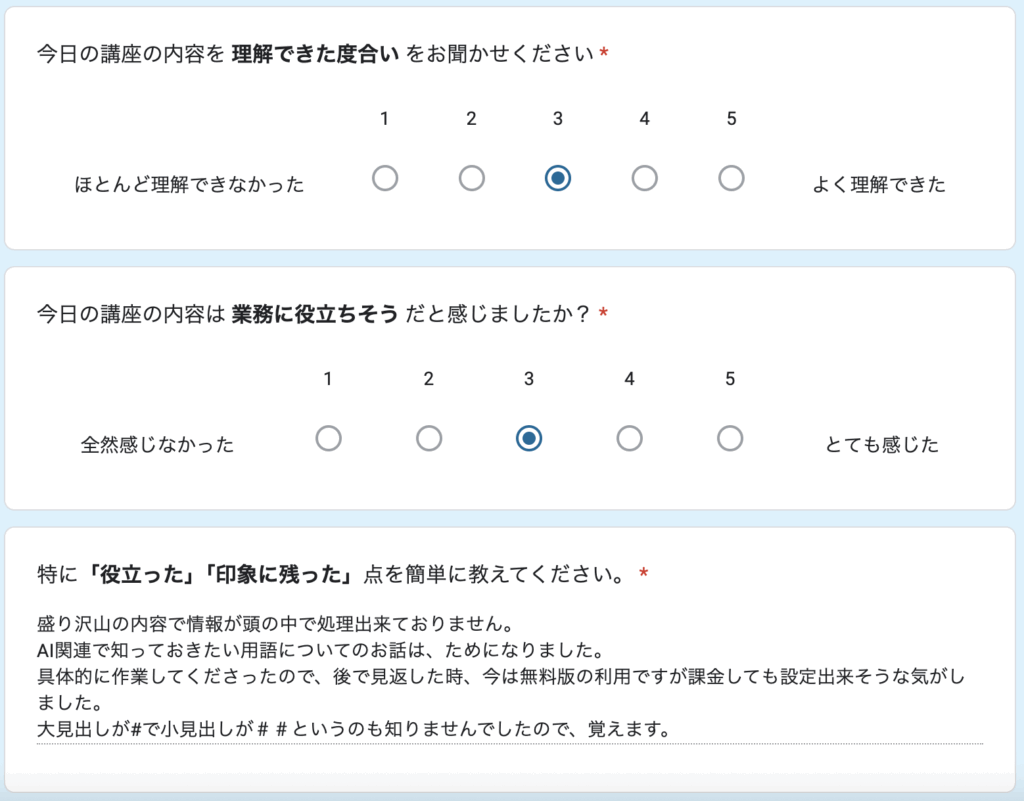
Task: Click selected rating 3 for 理解できた度合い
Action: [x=558, y=179]
